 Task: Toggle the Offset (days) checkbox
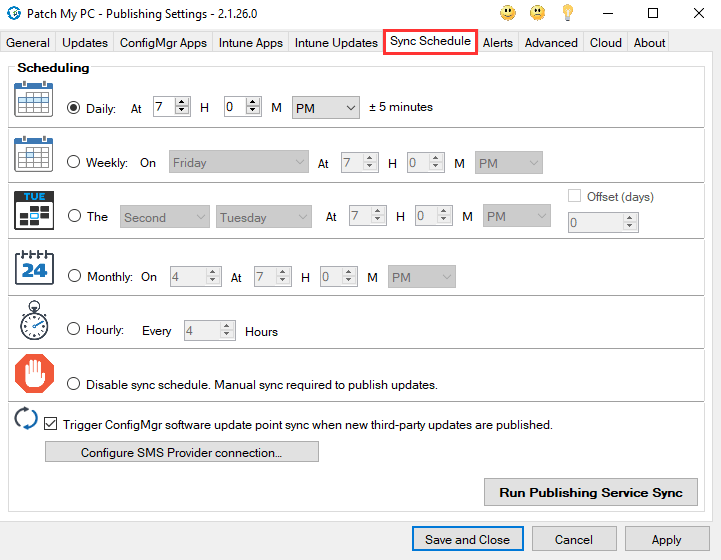[x=574, y=196]
